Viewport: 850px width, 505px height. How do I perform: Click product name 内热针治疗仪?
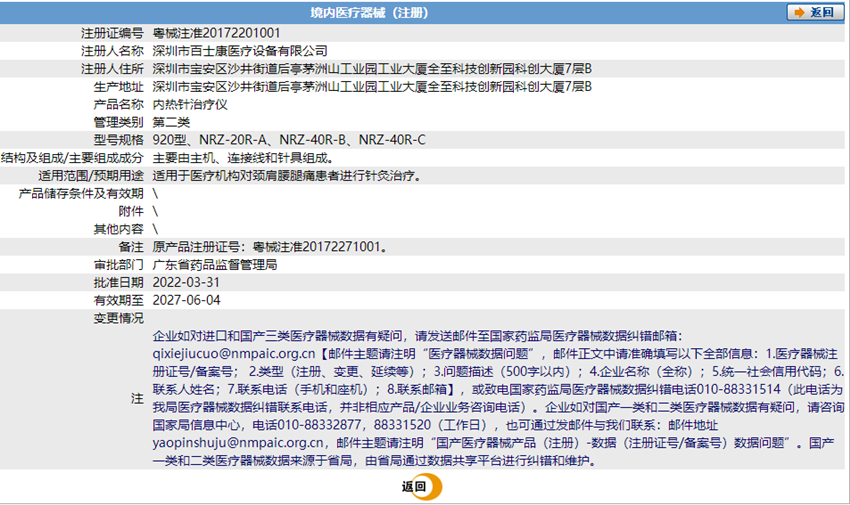190,105
